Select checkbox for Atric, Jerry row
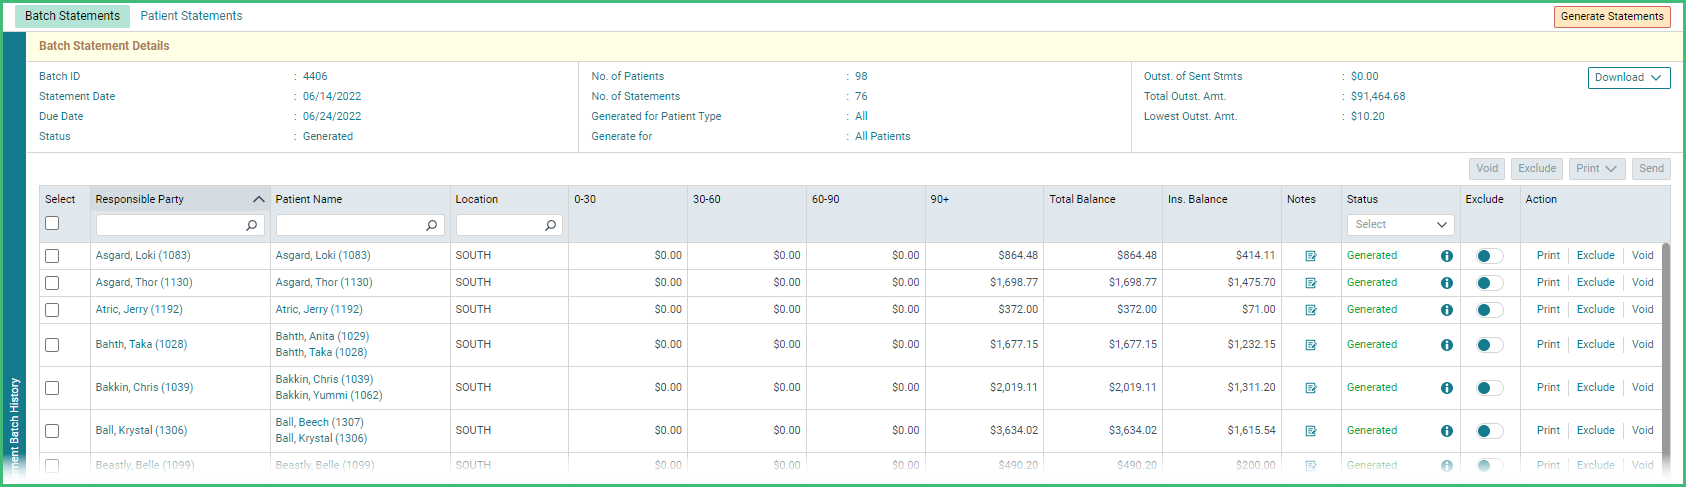Viewport: 1686px width, 487px height. pos(52,310)
